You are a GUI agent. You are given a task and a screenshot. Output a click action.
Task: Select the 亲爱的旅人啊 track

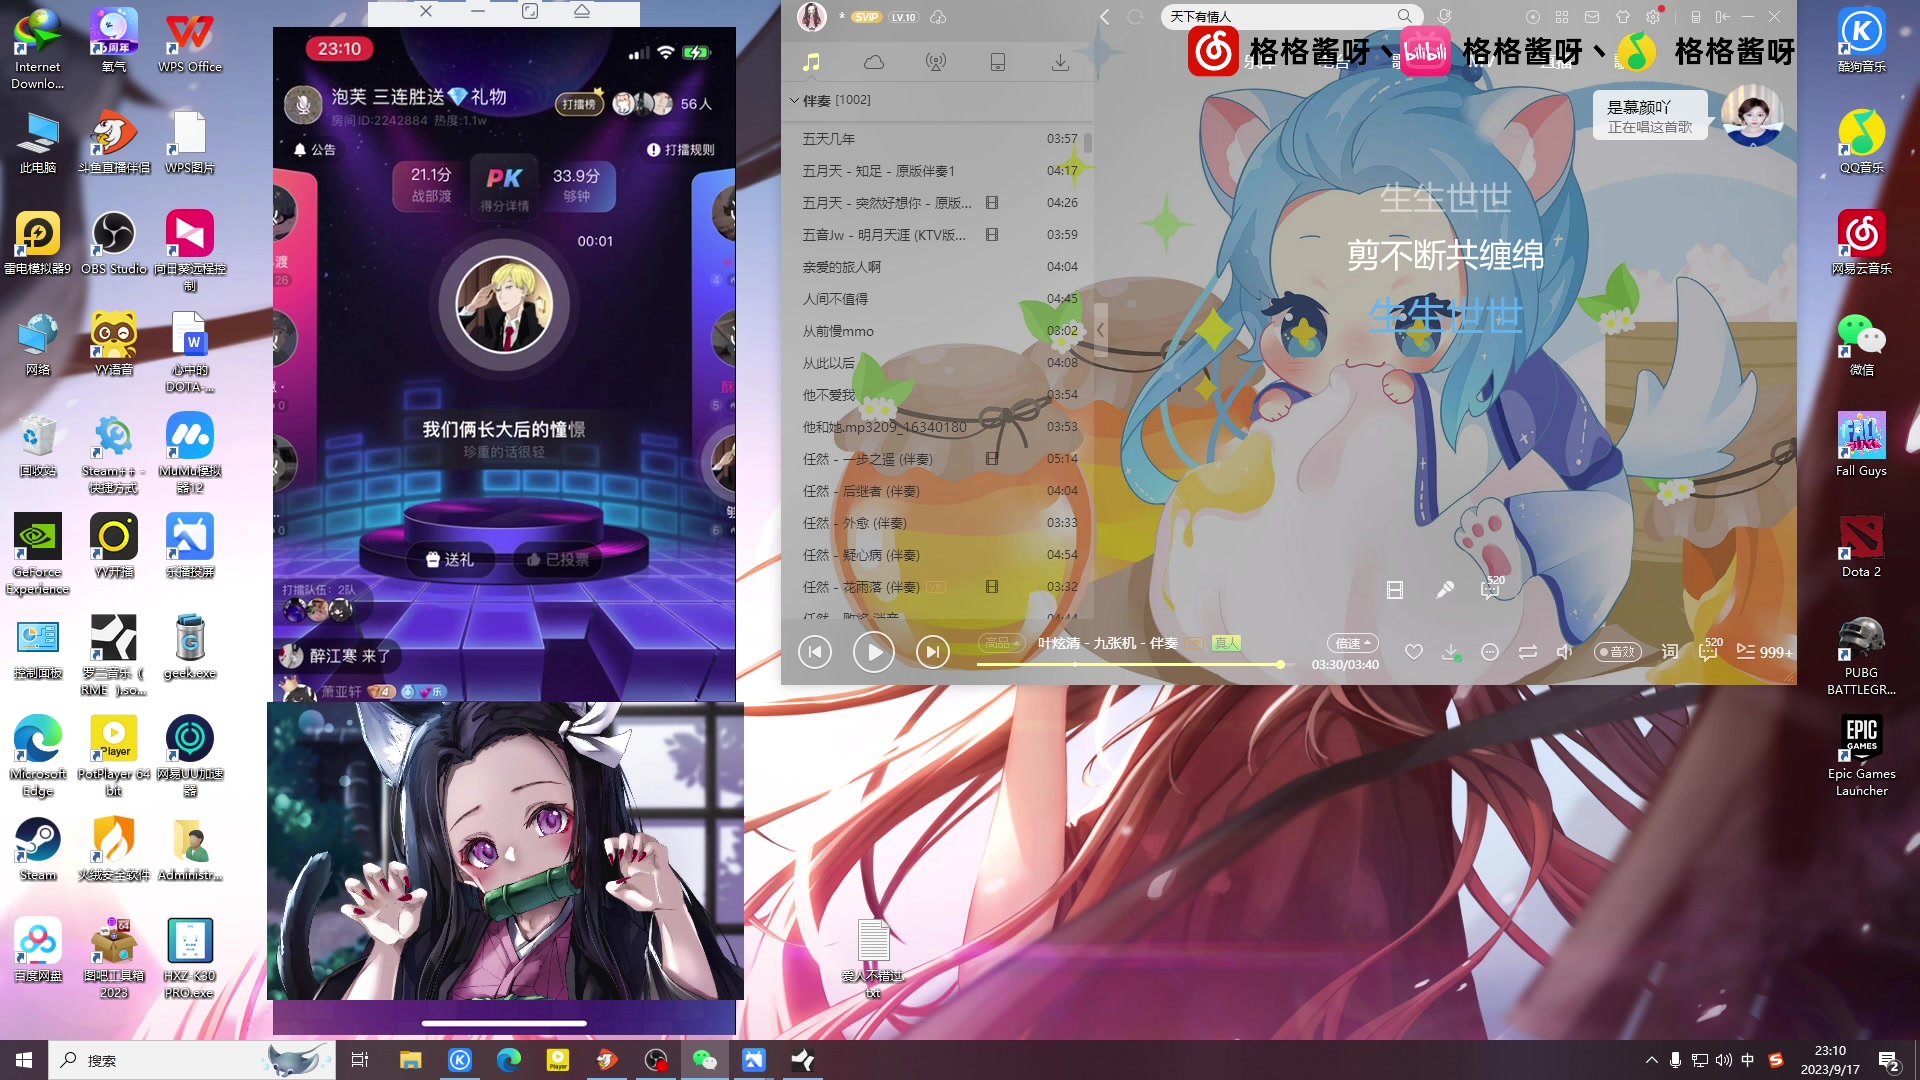coord(842,267)
